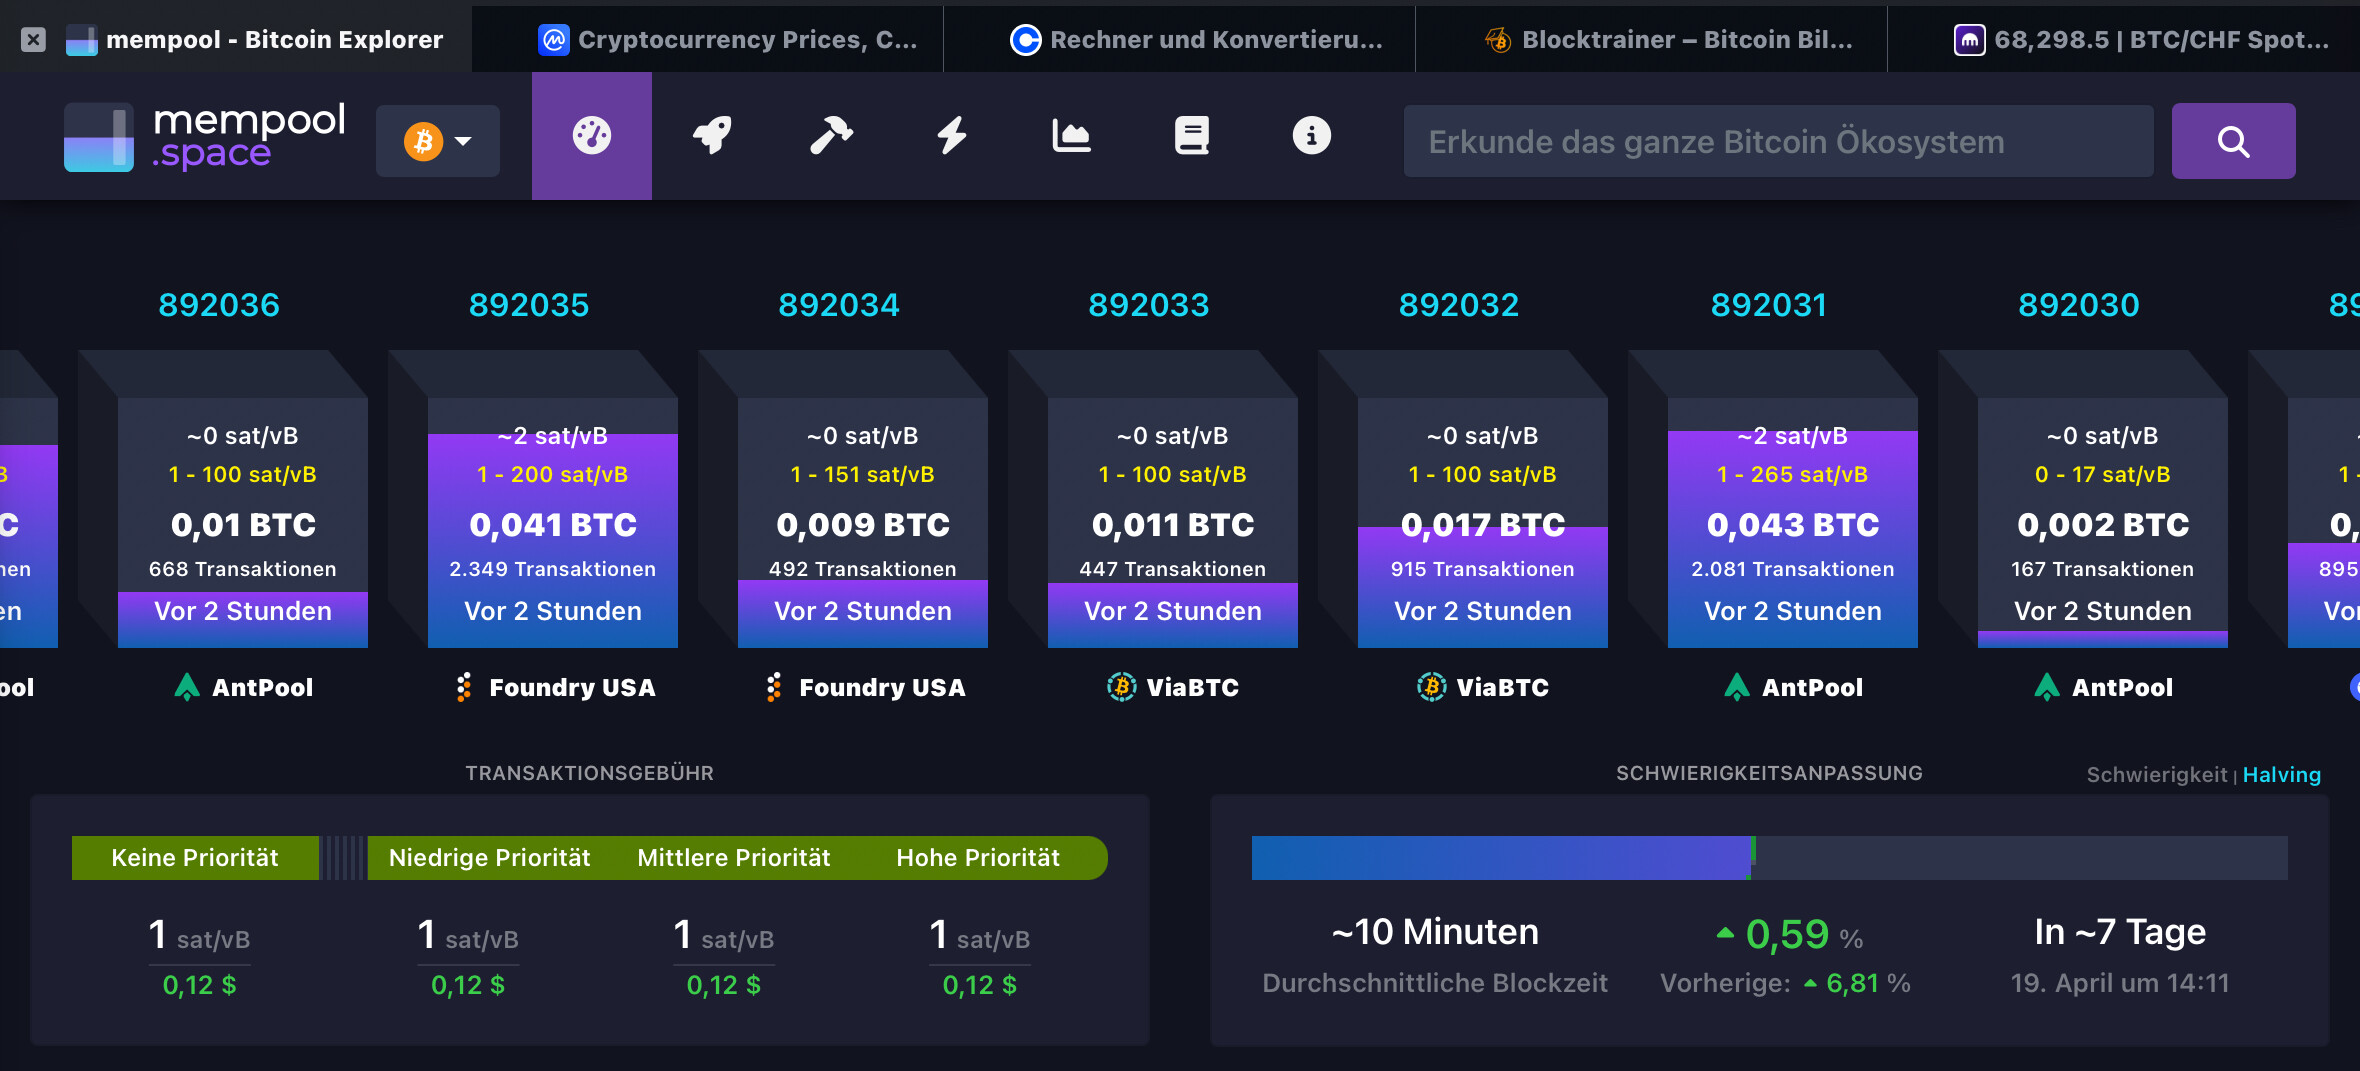Viewport: 2360px width, 1071px height.
Task: Open the mining hammer icon
Action: 831,136
